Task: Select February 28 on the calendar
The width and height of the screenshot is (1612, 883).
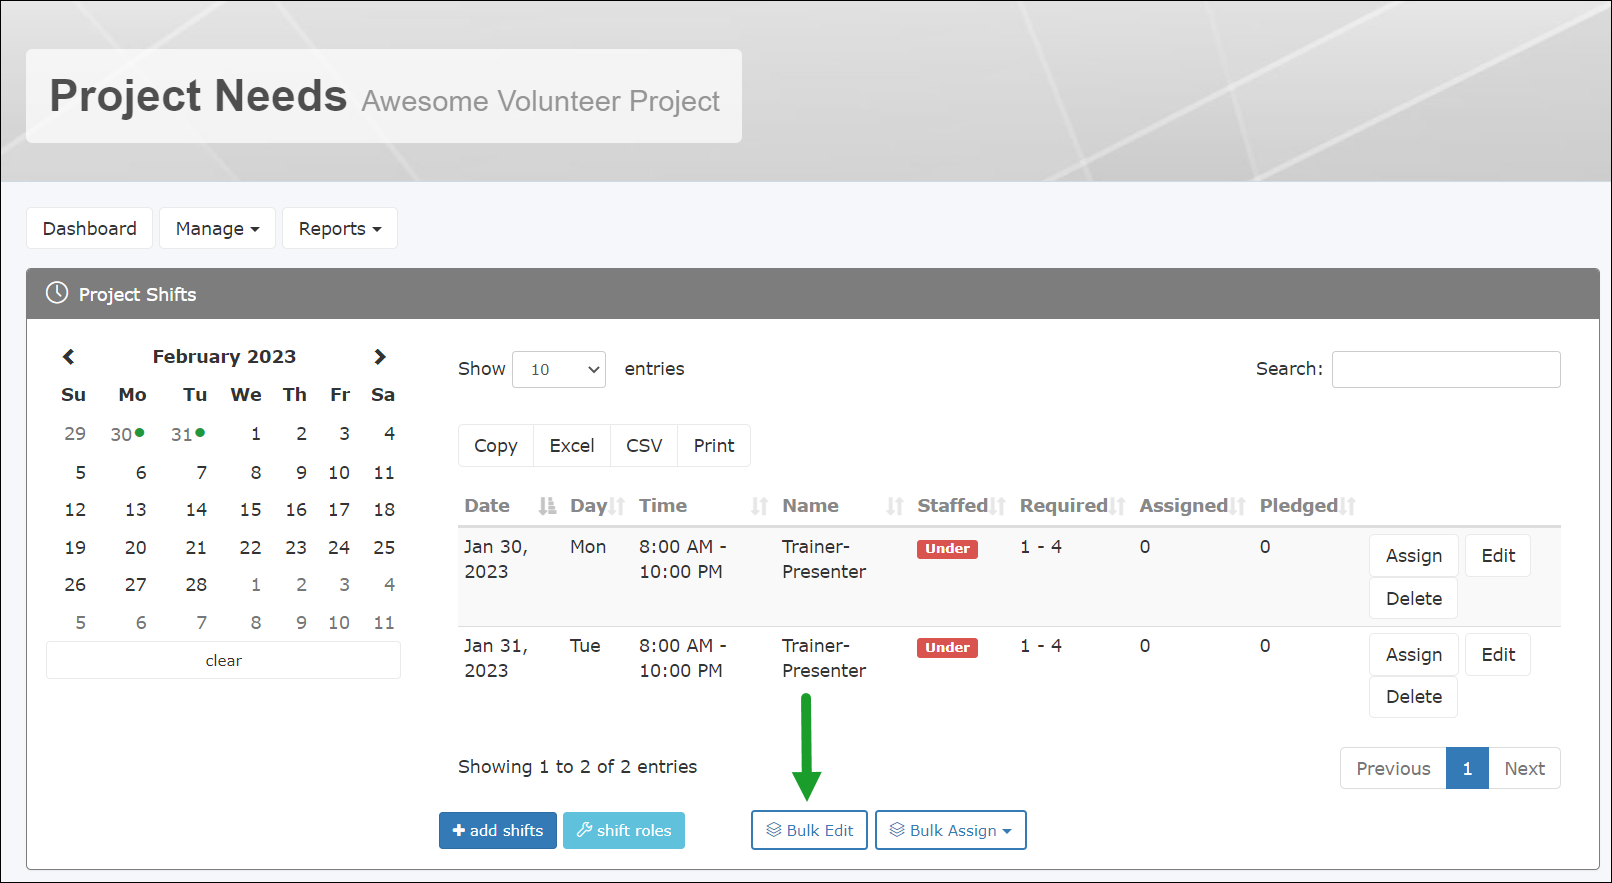Action: [196, 585]
